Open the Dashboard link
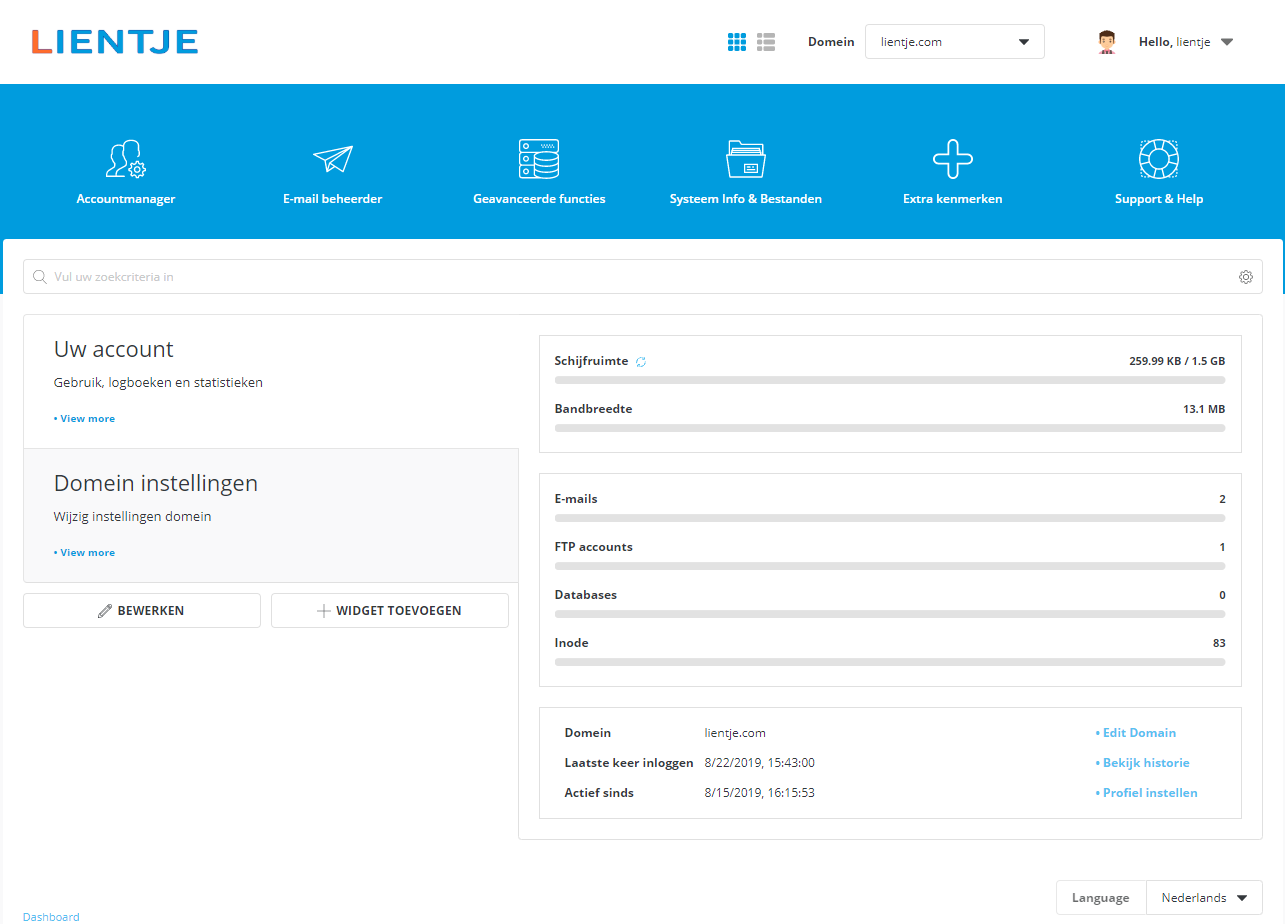 [x=51, y=916]
